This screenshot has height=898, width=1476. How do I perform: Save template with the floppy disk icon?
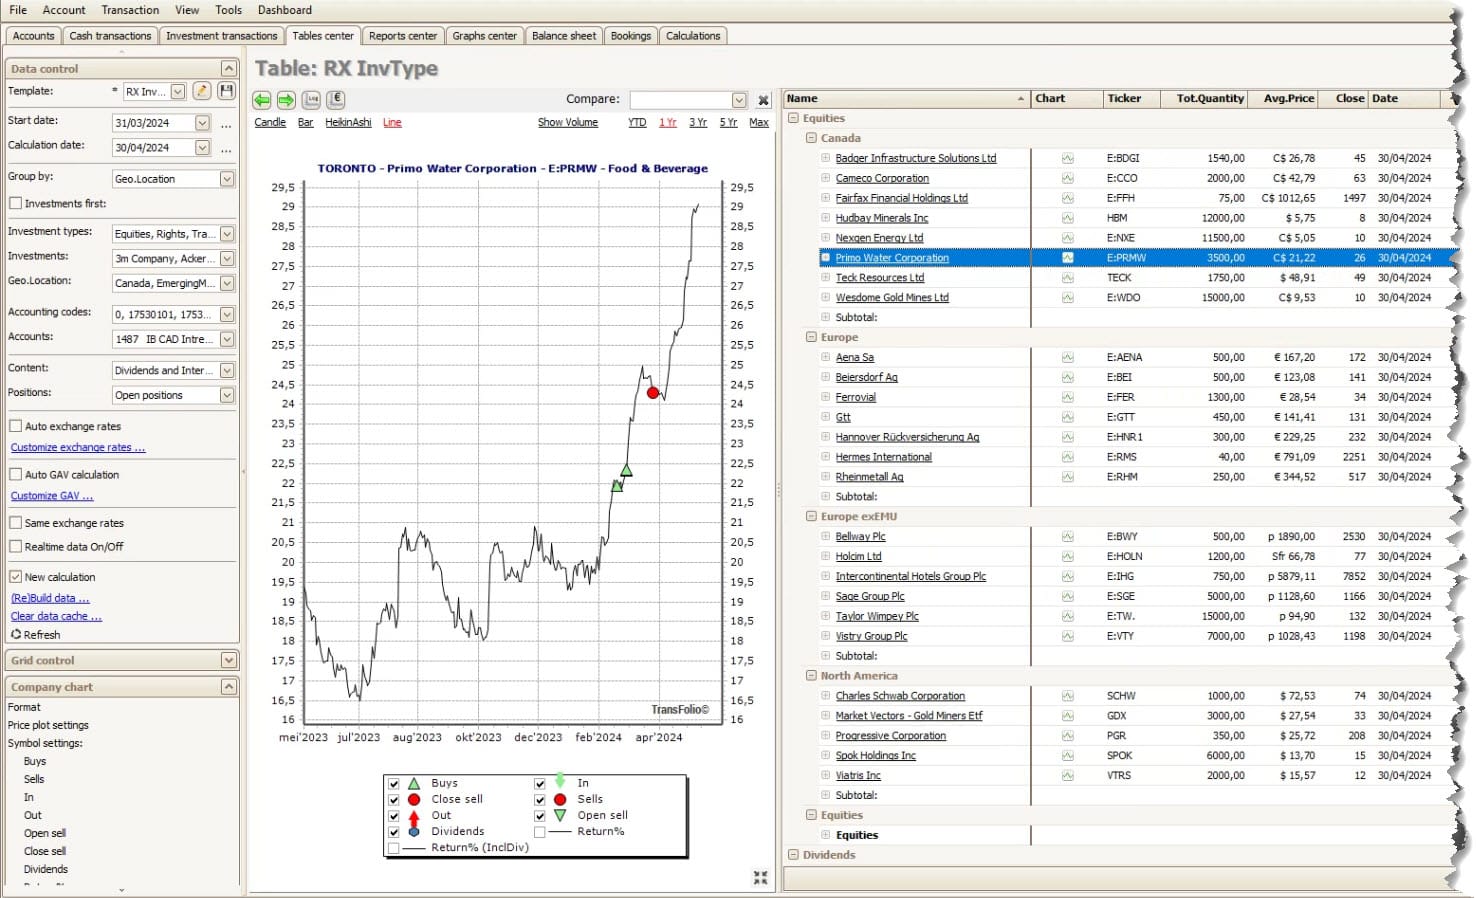[x=227, y=91]
